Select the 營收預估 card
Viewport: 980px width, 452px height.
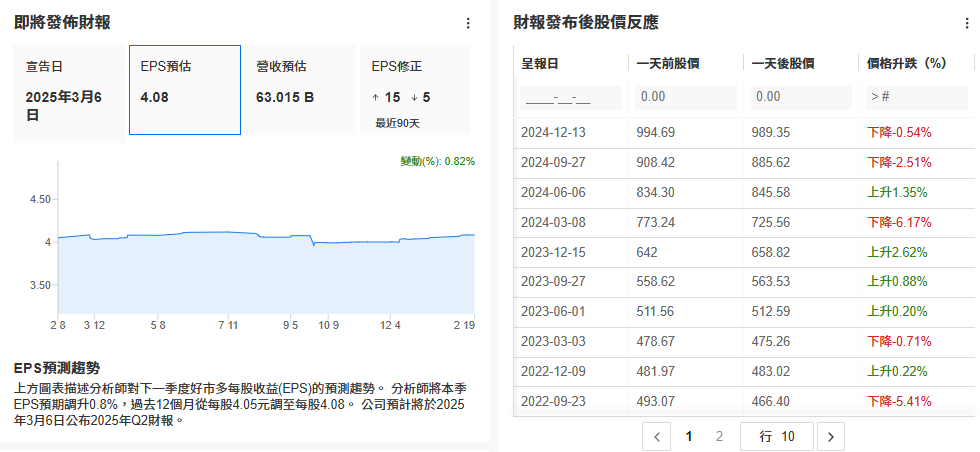(299, 90)
